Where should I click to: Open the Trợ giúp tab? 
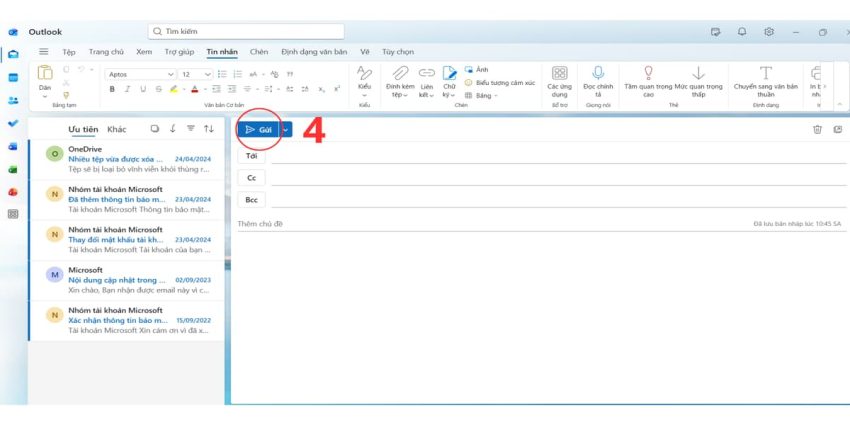pyautogui.click(x=179, y=52)
